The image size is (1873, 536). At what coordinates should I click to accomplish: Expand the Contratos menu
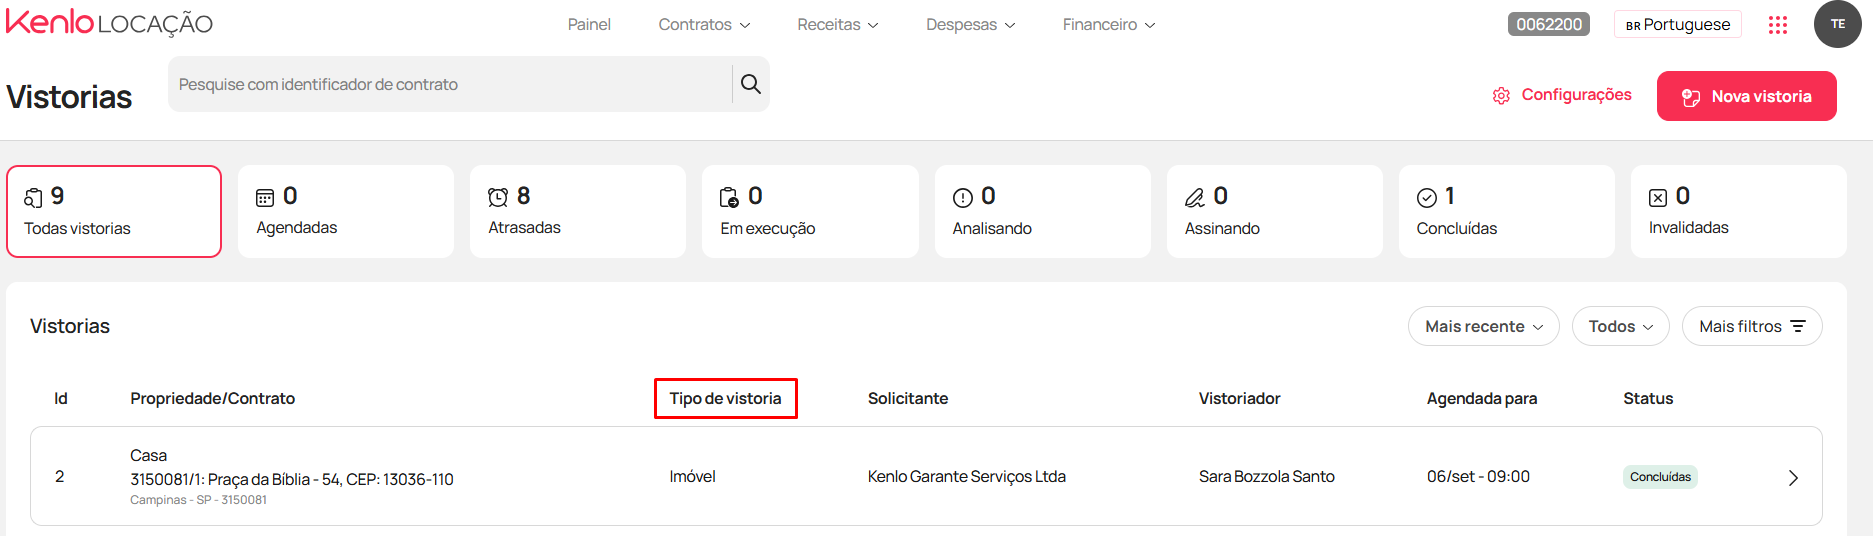tap(704, 25)
